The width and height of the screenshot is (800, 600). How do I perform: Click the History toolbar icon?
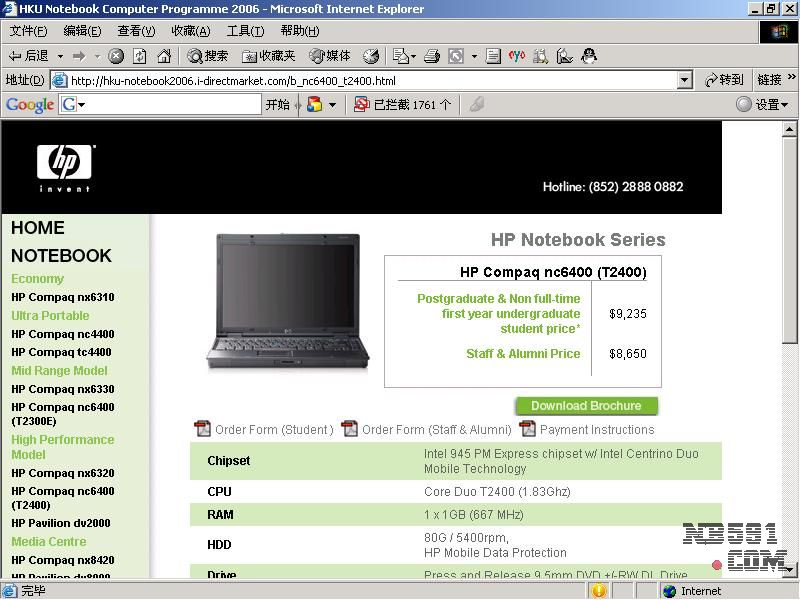(371, 56)
